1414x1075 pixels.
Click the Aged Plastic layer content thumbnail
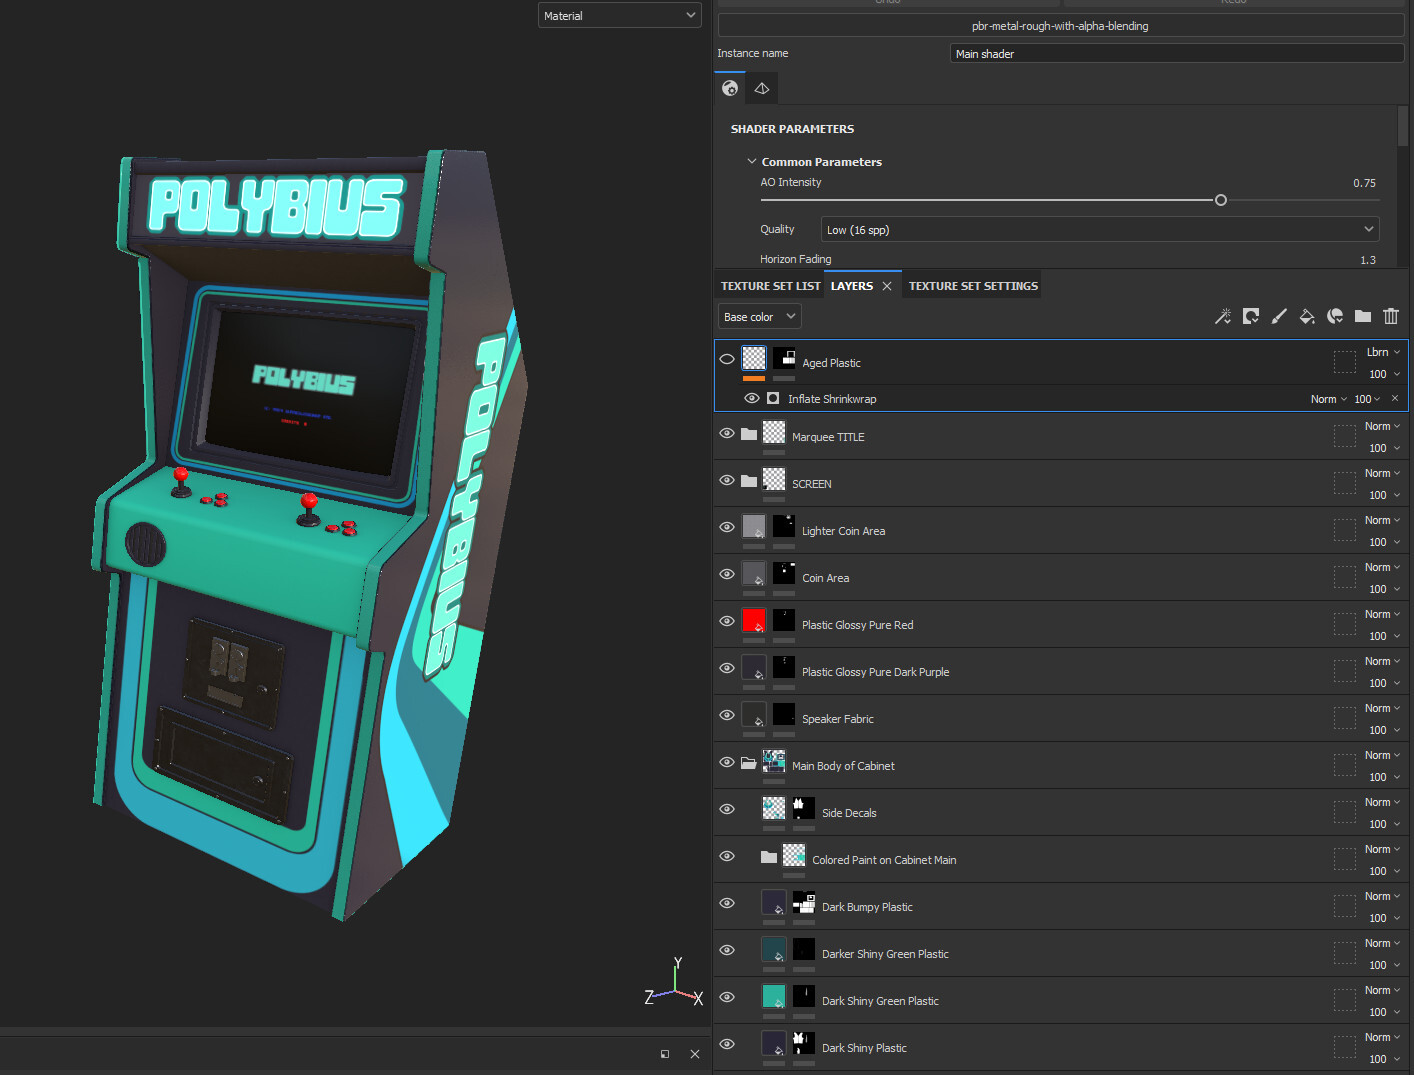point(754,358)
